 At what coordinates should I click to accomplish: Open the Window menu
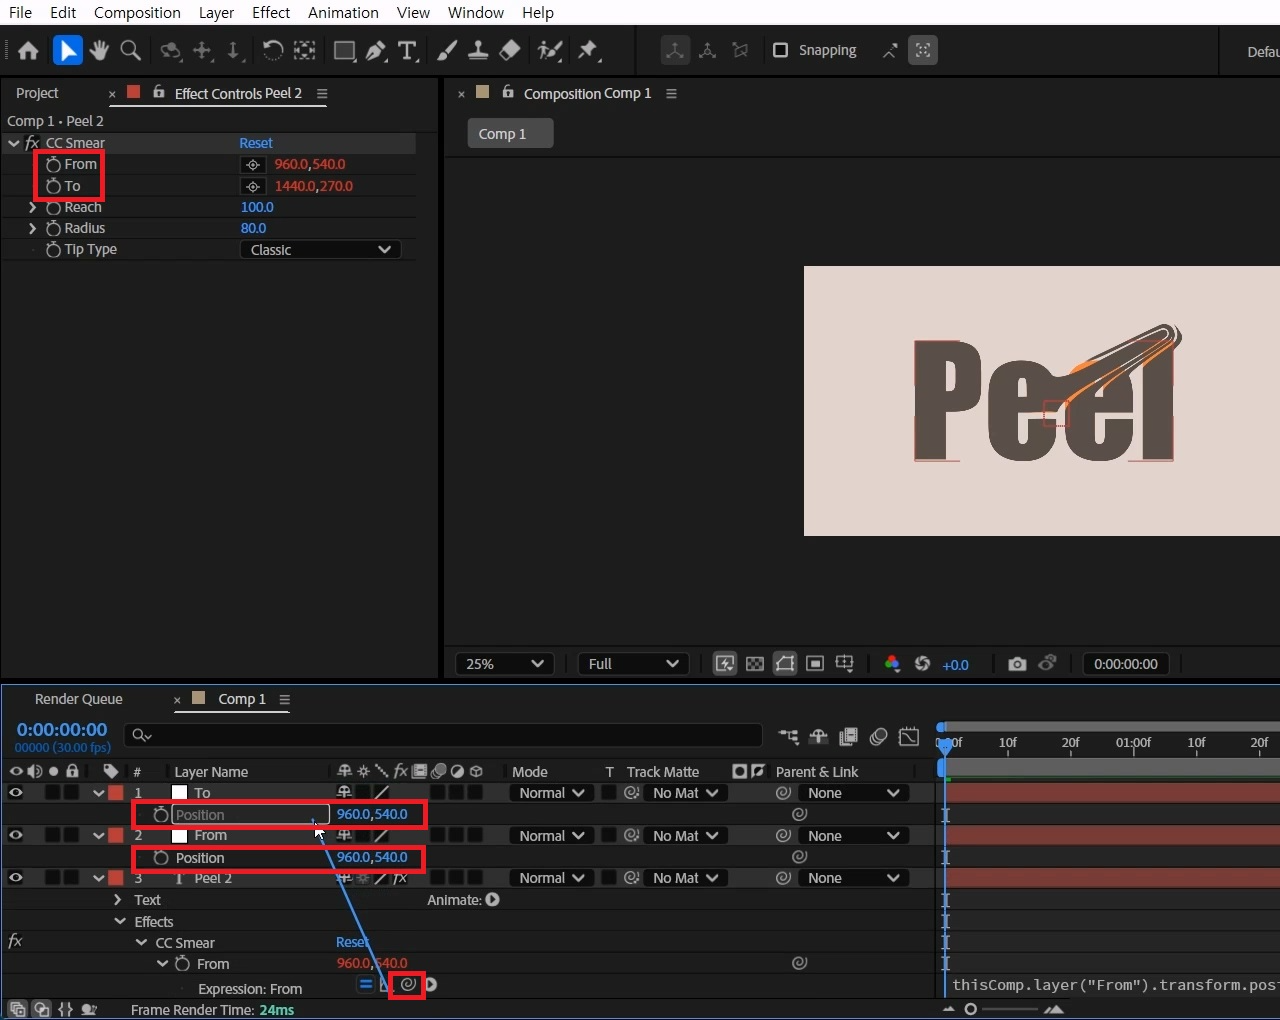pos(476,13)
